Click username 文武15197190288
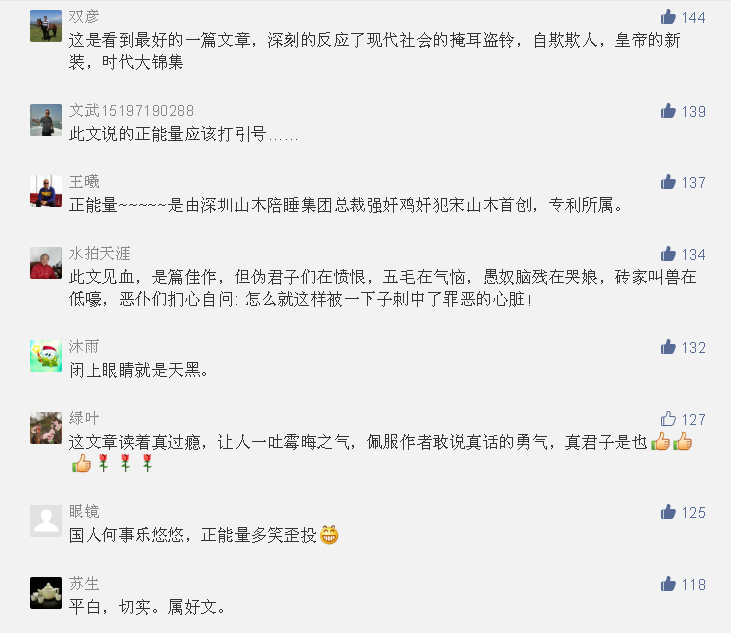This screenshot has height=633, width=731. click(131, 110)
